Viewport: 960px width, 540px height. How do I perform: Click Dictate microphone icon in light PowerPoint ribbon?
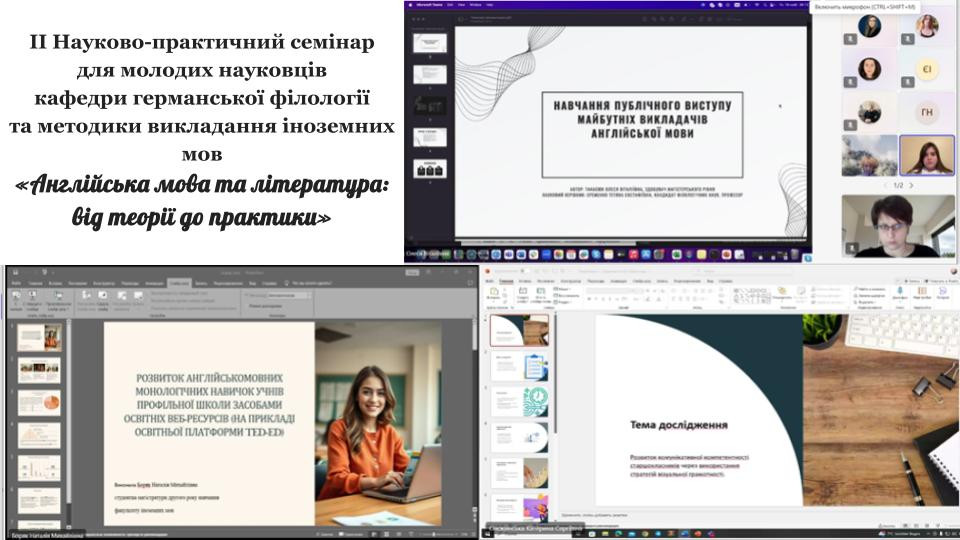899,291
